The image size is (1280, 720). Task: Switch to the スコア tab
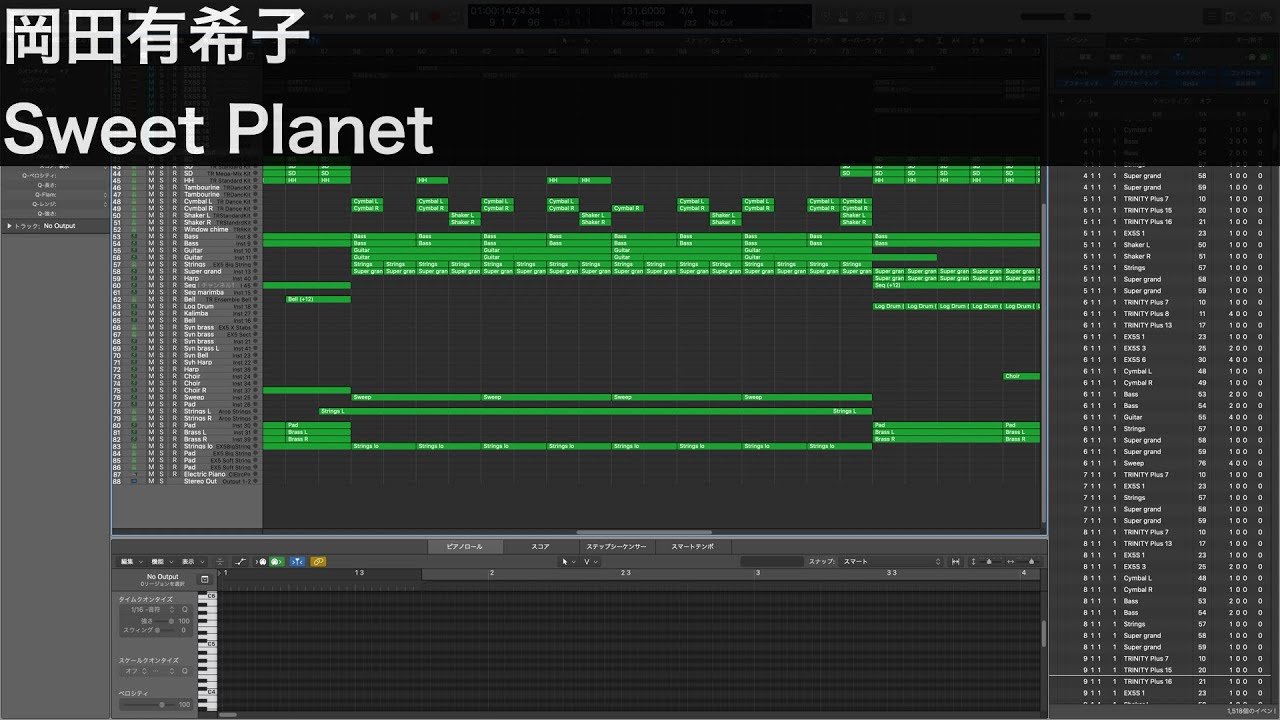[x=540, y=547]
